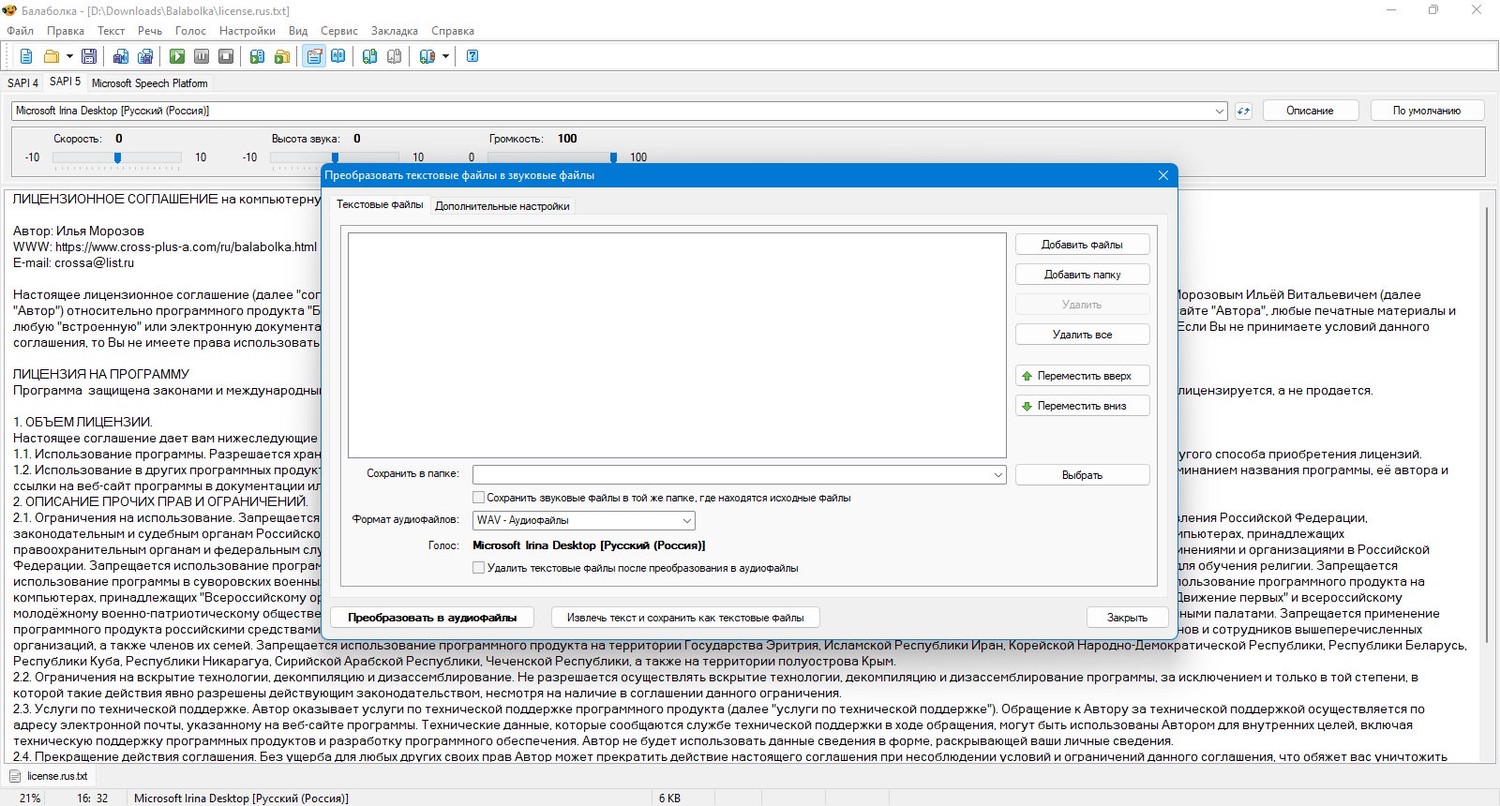This screenshot has height=806, width=1500.
Task: Click Извлечь текст и сохранить button
Action: 685,617
